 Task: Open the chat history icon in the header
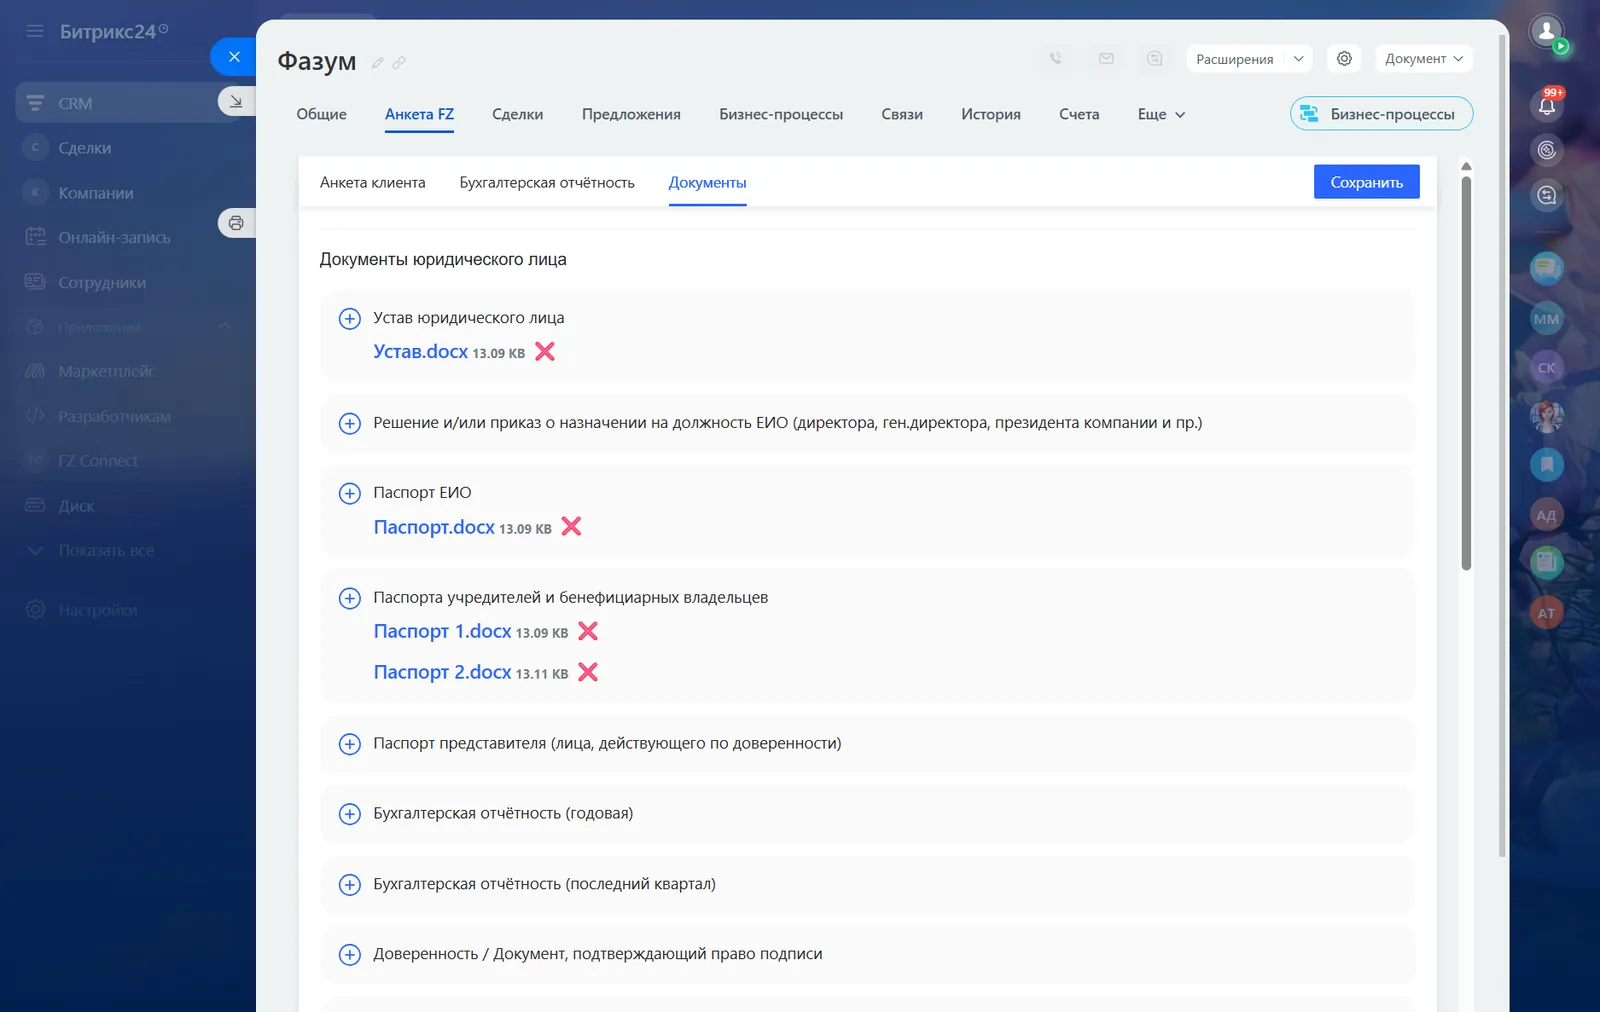pyautogui.click(x=1154, y=58)
